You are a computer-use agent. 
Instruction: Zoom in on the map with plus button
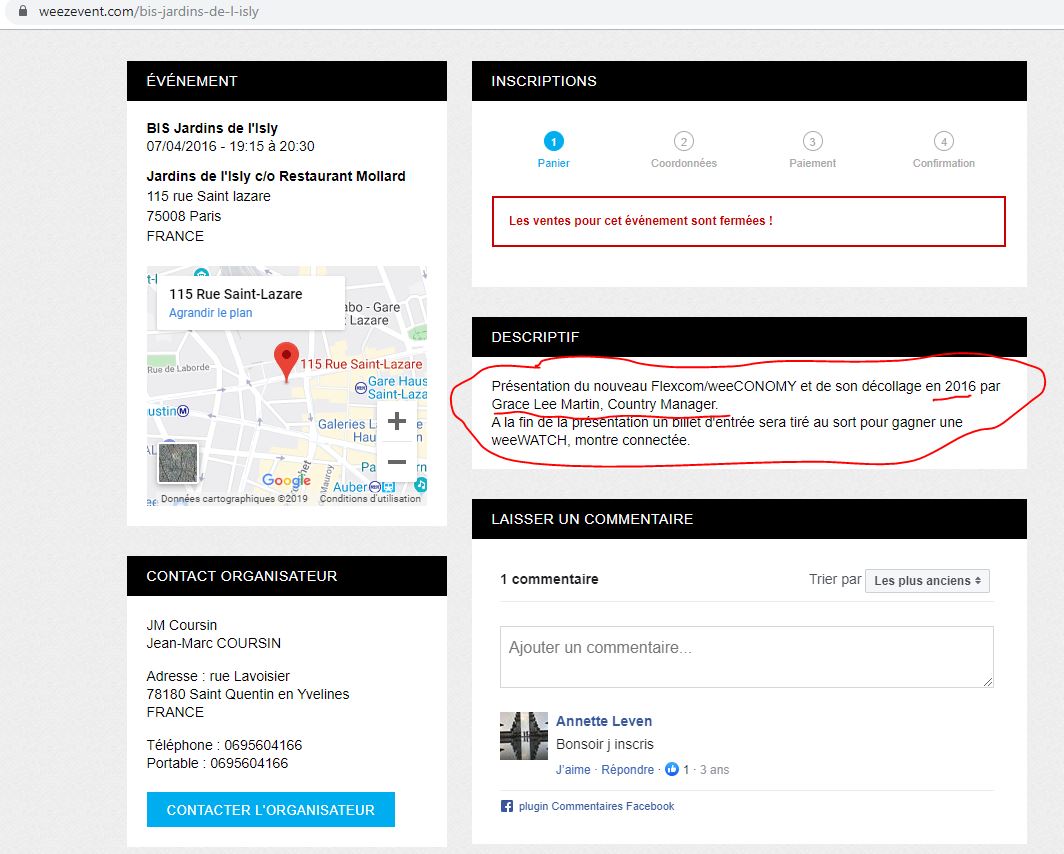396,421
